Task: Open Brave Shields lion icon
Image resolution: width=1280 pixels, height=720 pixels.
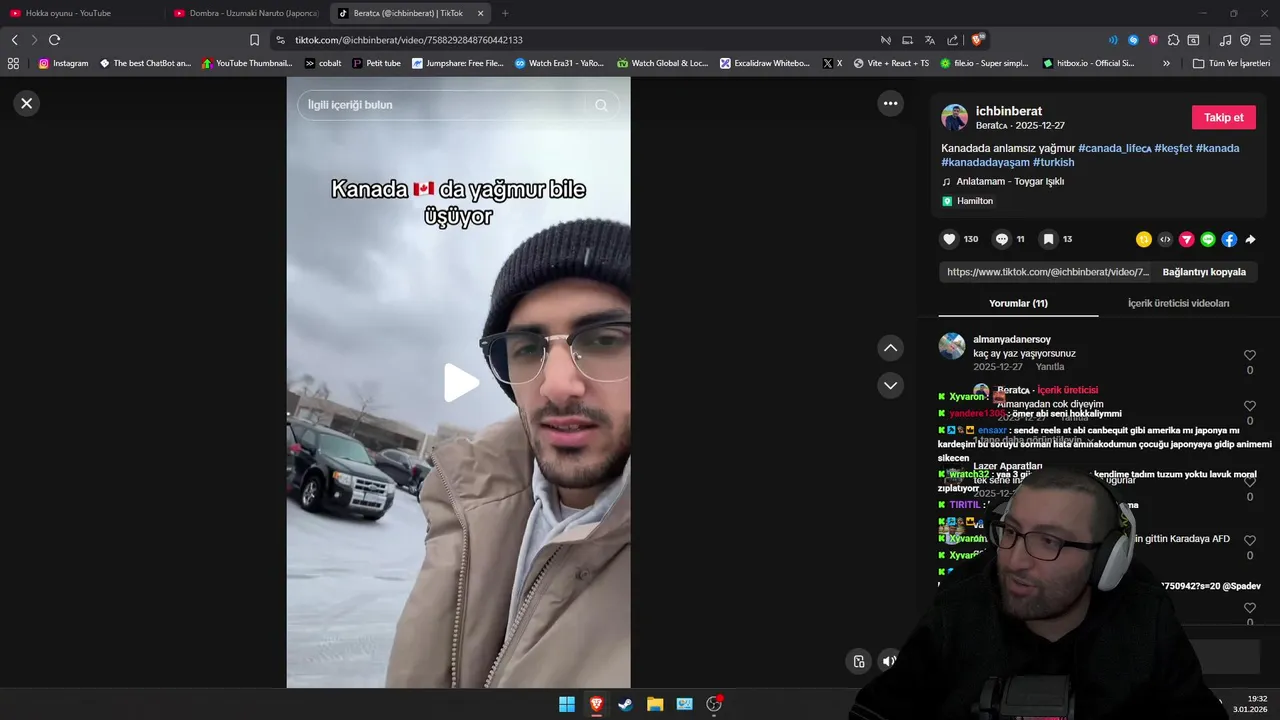Action: pyautogui.click(x=976, y=40)
